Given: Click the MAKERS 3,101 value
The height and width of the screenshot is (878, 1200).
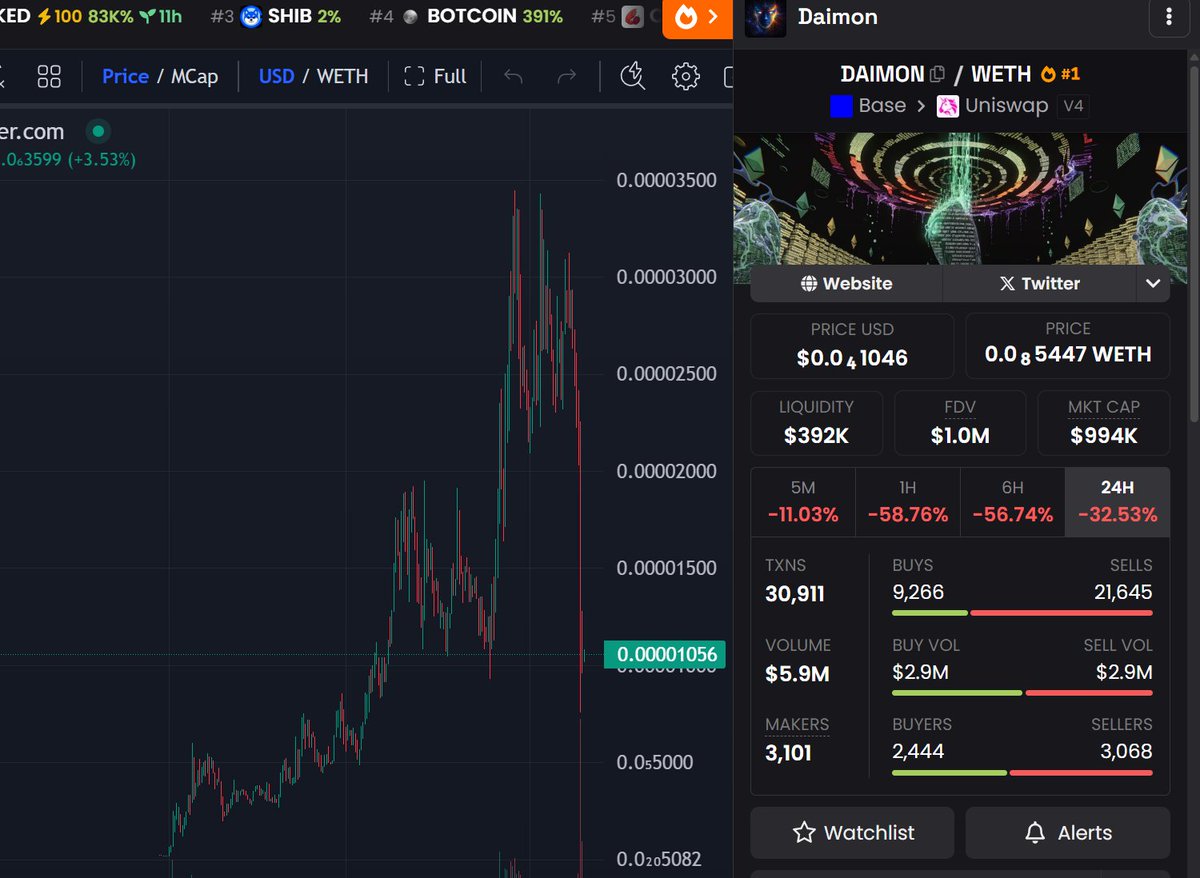Looking at the screenshot, I should click(789, 752).
